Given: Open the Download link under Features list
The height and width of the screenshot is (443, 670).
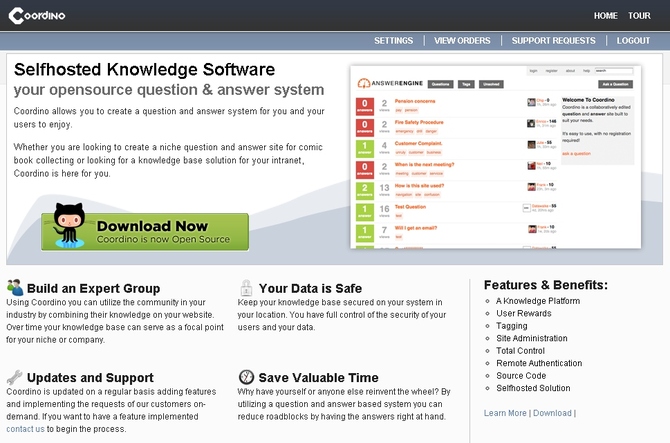Looking at the screenshot, I should (552, 413).
